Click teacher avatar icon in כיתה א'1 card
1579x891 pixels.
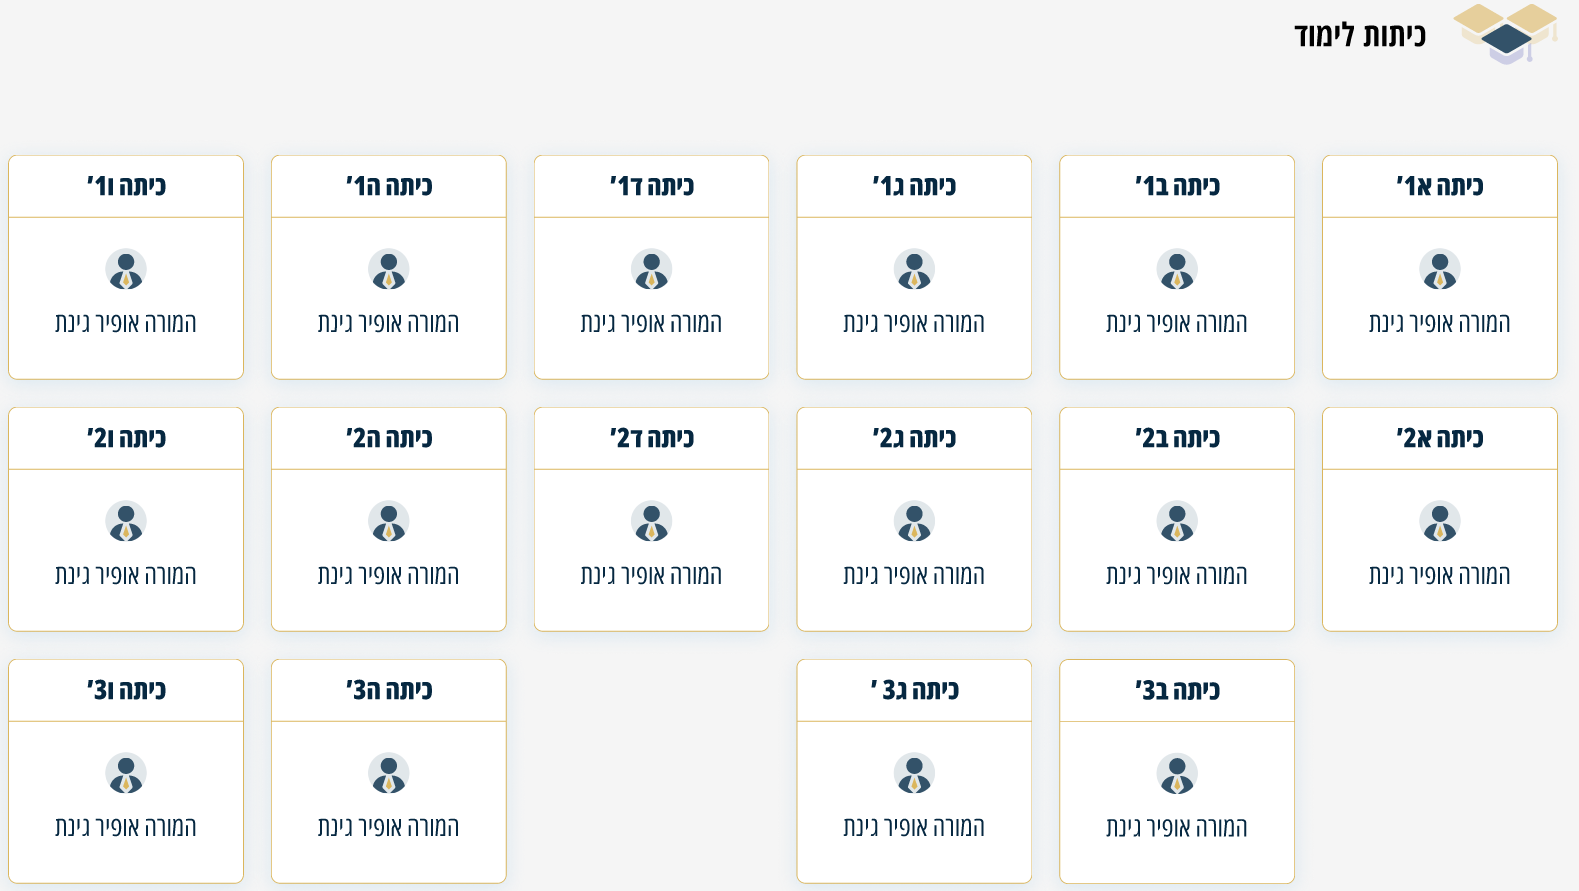(1439, 270)
